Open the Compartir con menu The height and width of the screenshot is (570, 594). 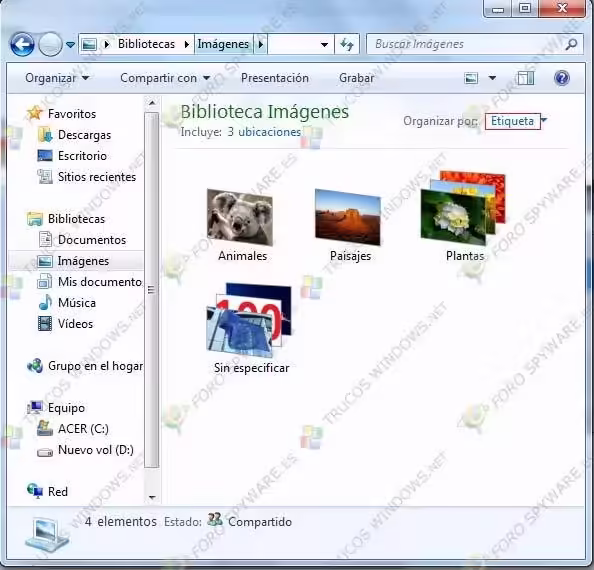point(165,78)
